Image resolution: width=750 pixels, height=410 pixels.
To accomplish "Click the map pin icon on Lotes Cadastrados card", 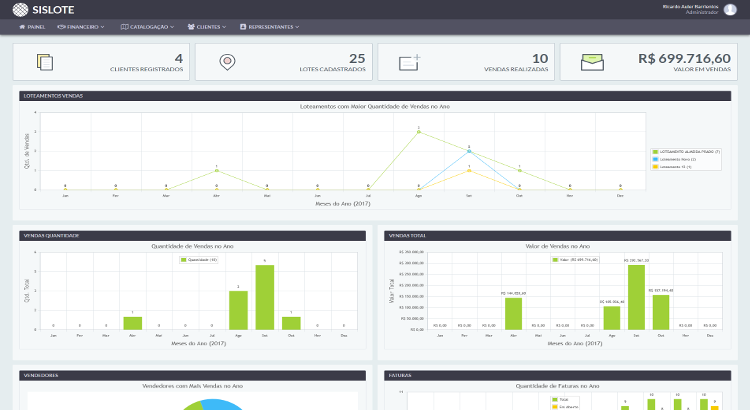I will (227, 62).
